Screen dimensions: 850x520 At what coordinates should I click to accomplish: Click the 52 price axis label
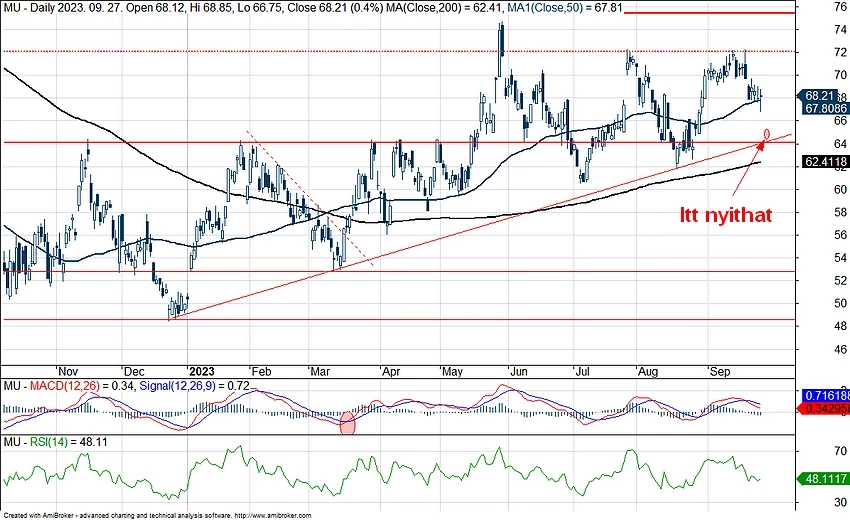pos(841,280)
